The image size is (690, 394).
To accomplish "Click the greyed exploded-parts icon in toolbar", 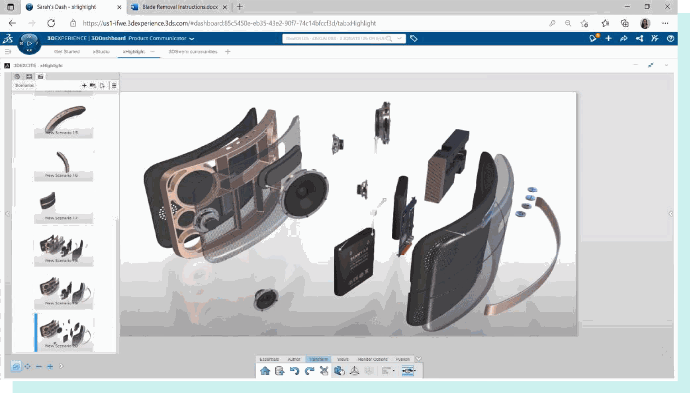I will 369,371.
